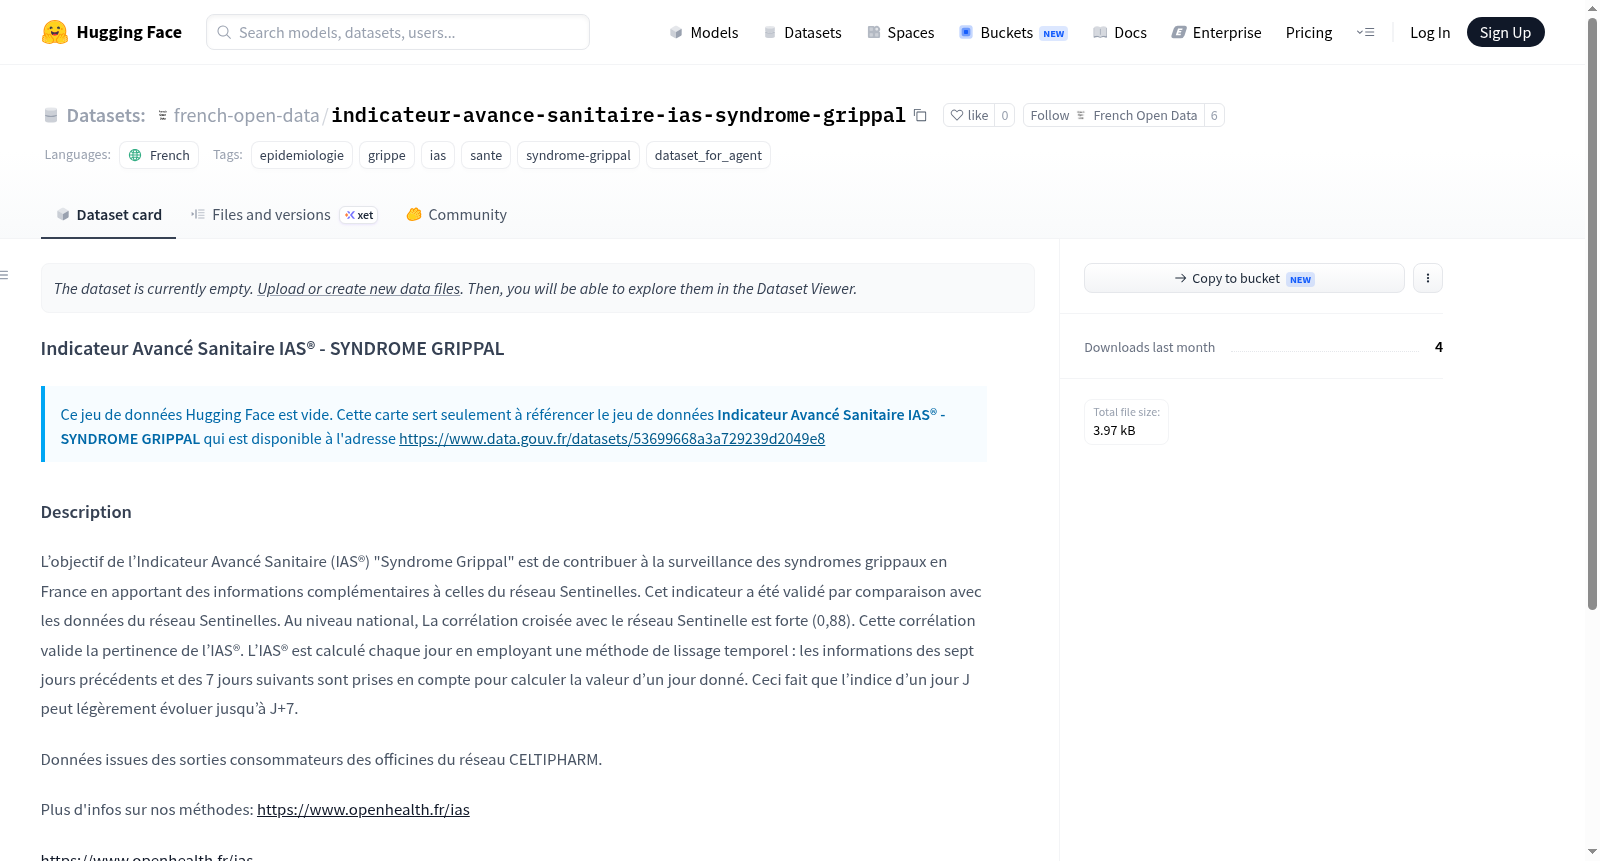
Task: Open the Enterprise page
Action: 1216,32
